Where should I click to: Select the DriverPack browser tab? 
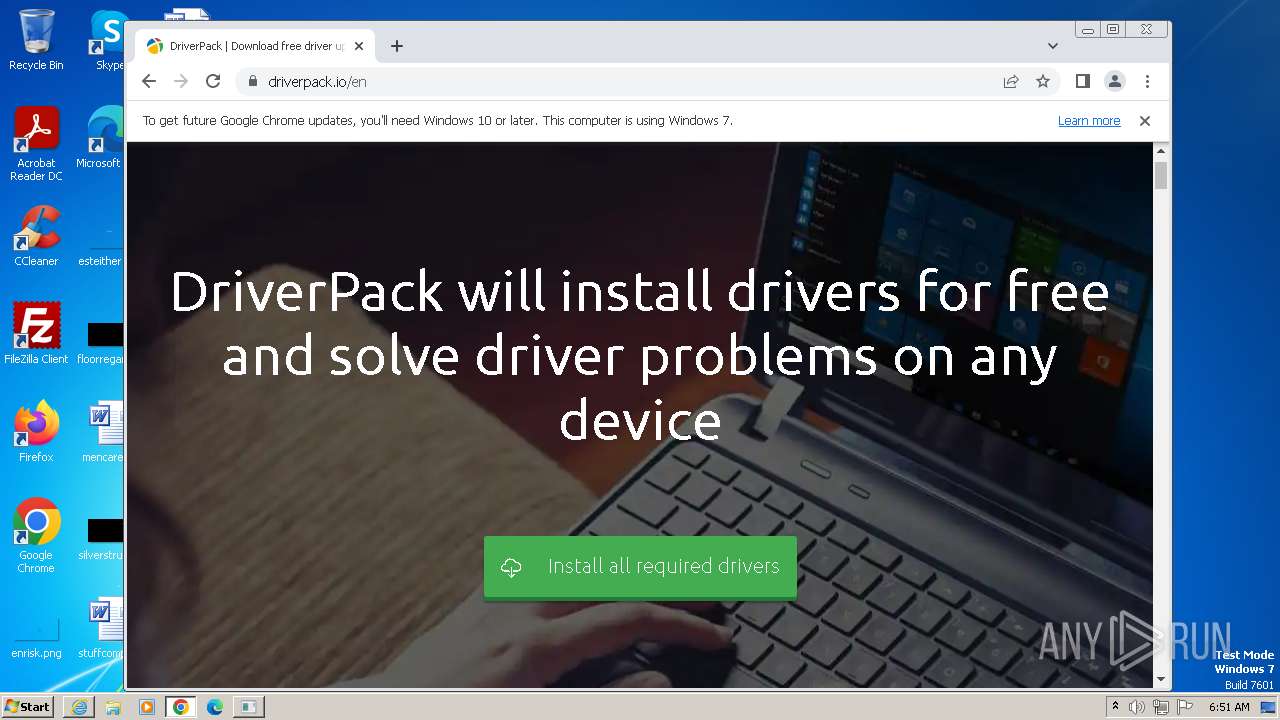(x=255, y=46)
